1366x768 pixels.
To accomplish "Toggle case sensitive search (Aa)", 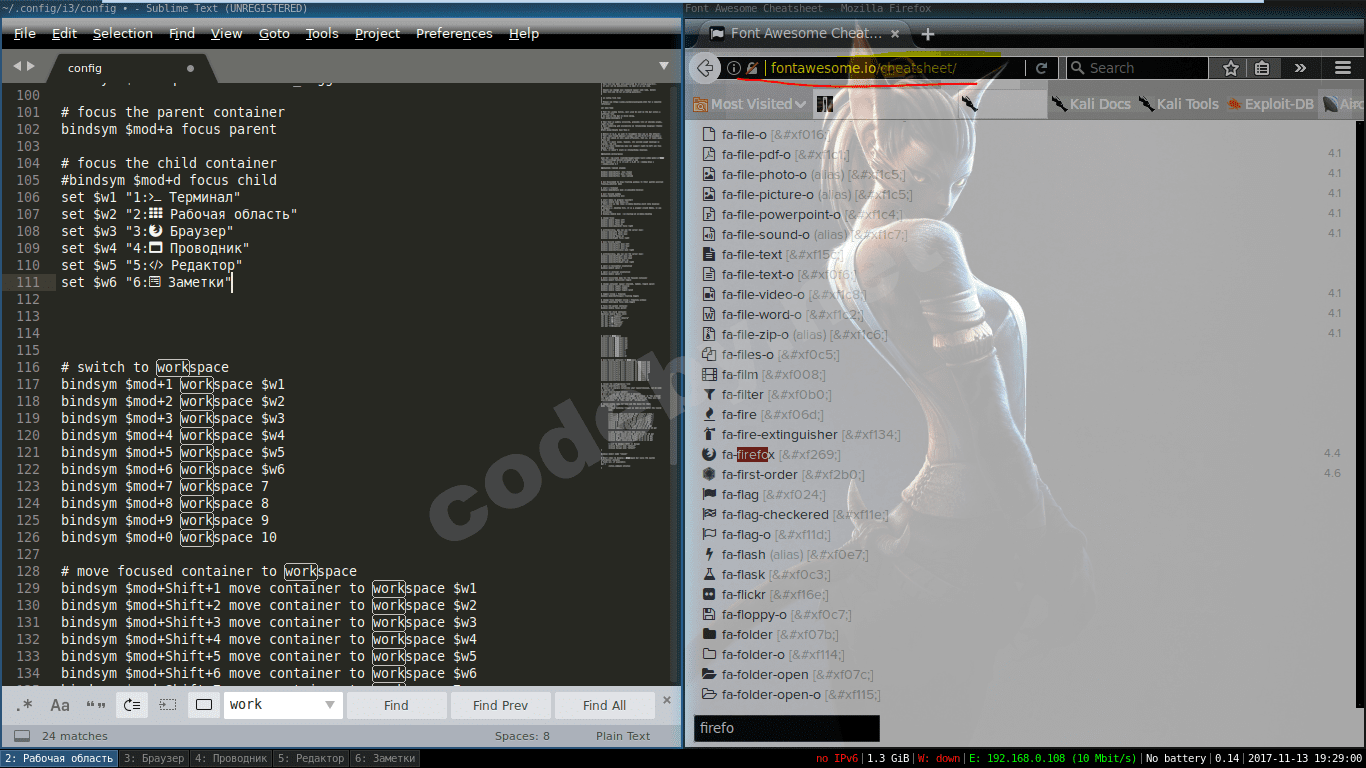I will [60, 705].
